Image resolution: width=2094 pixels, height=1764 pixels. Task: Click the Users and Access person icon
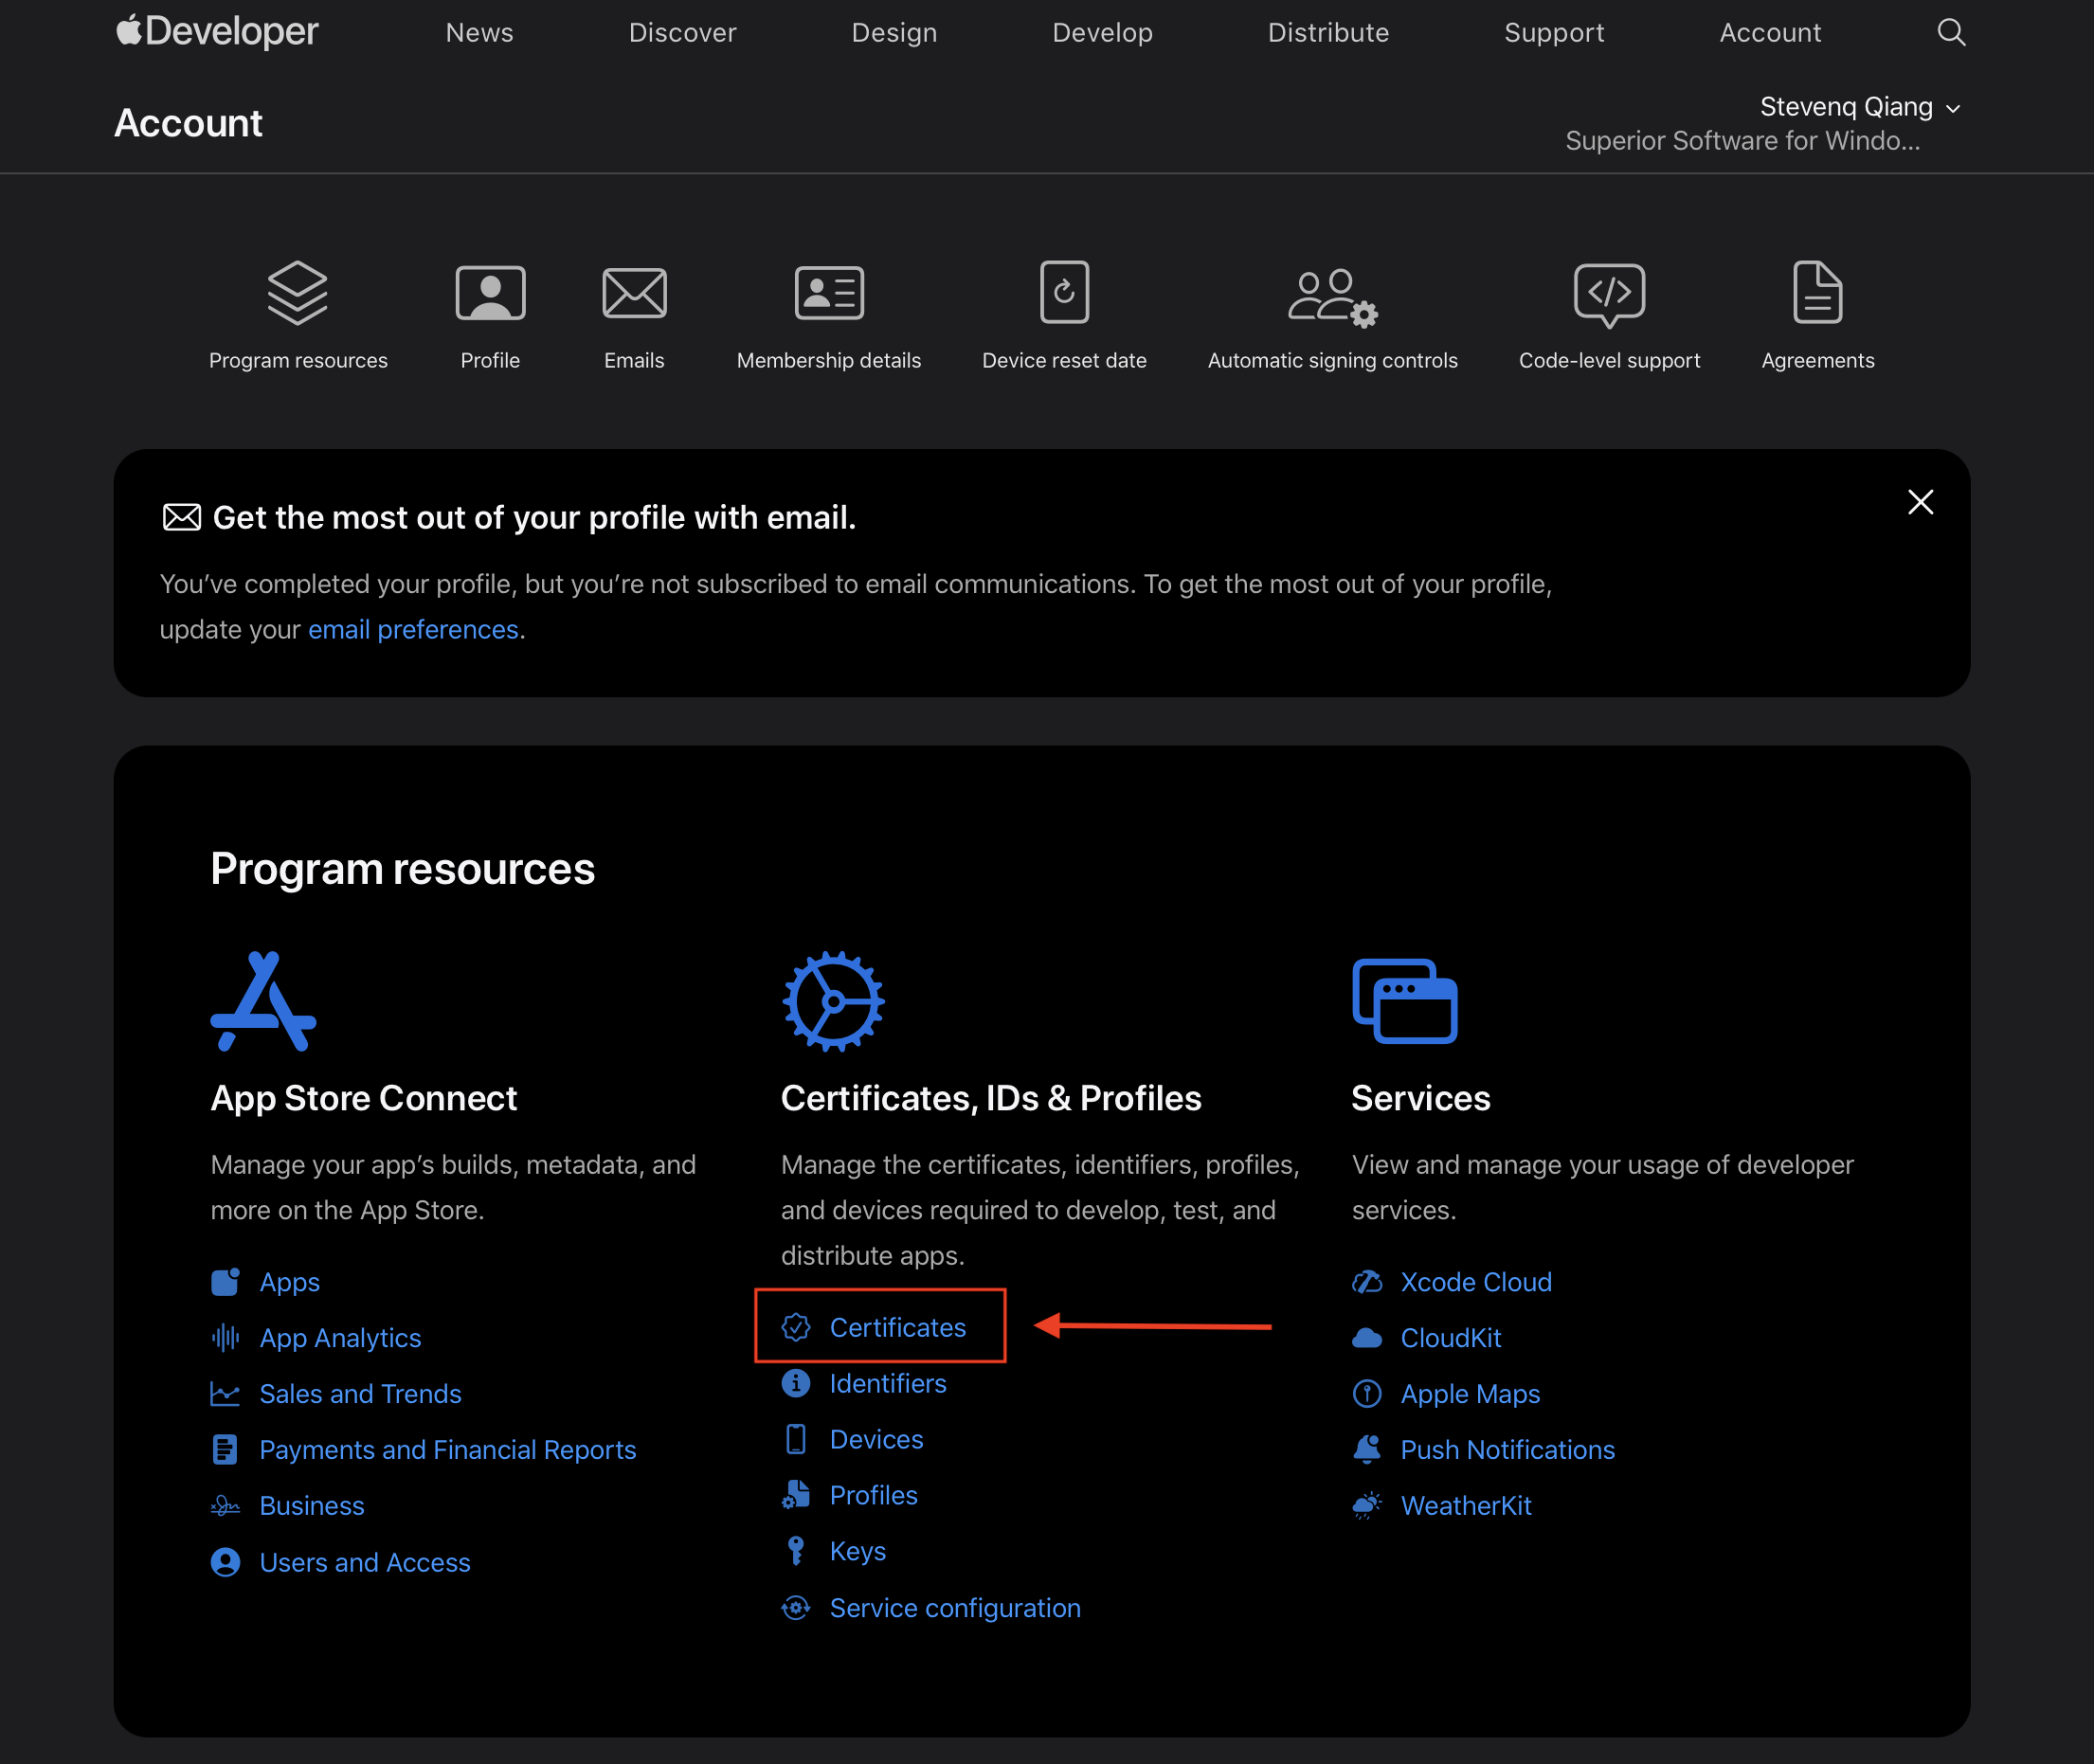tap(226, 1562)
